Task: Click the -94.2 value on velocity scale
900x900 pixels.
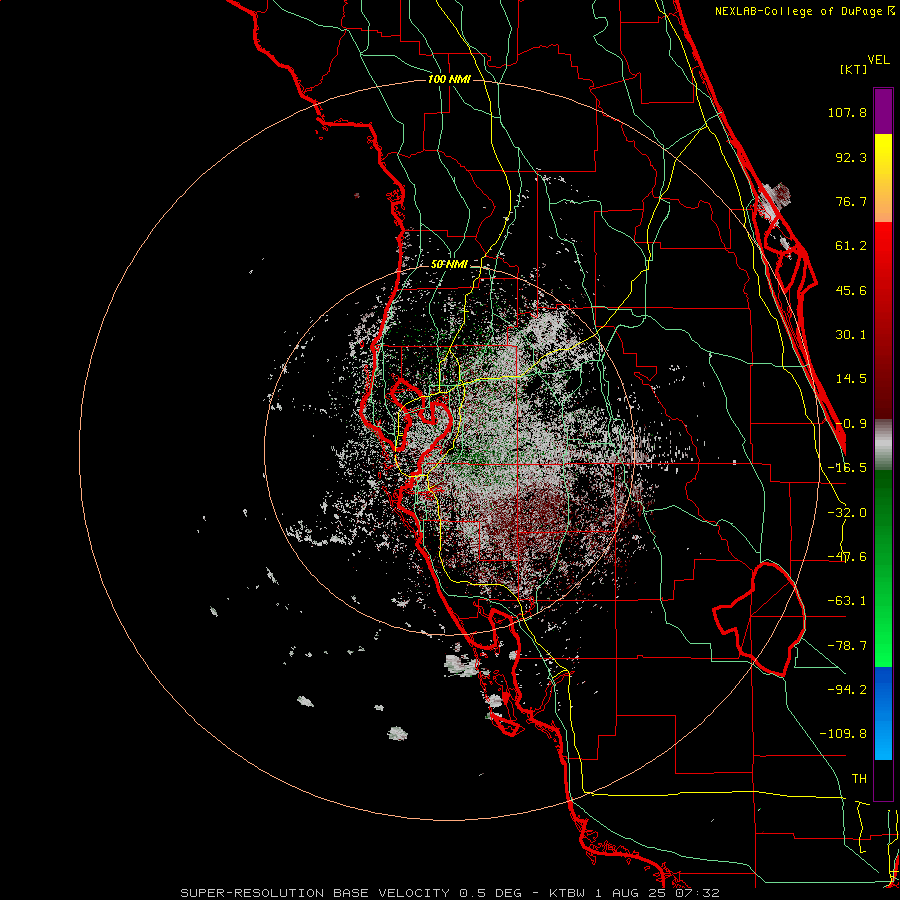Action: [847, 689]
